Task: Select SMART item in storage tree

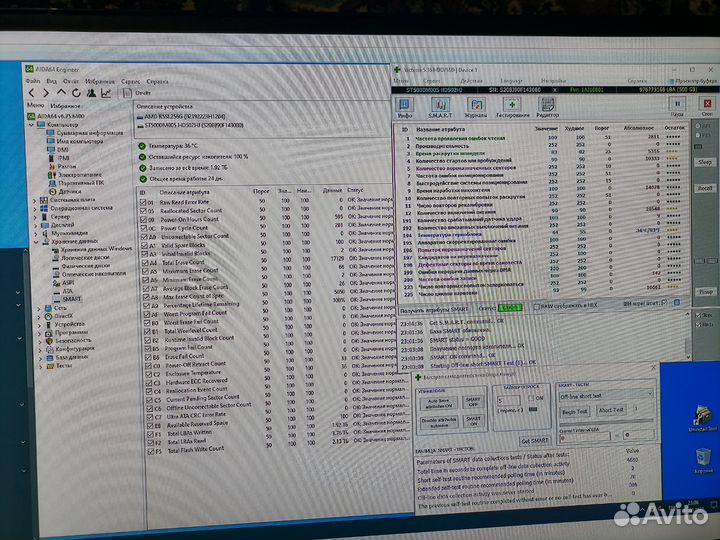Action: [x=68, y=299]
